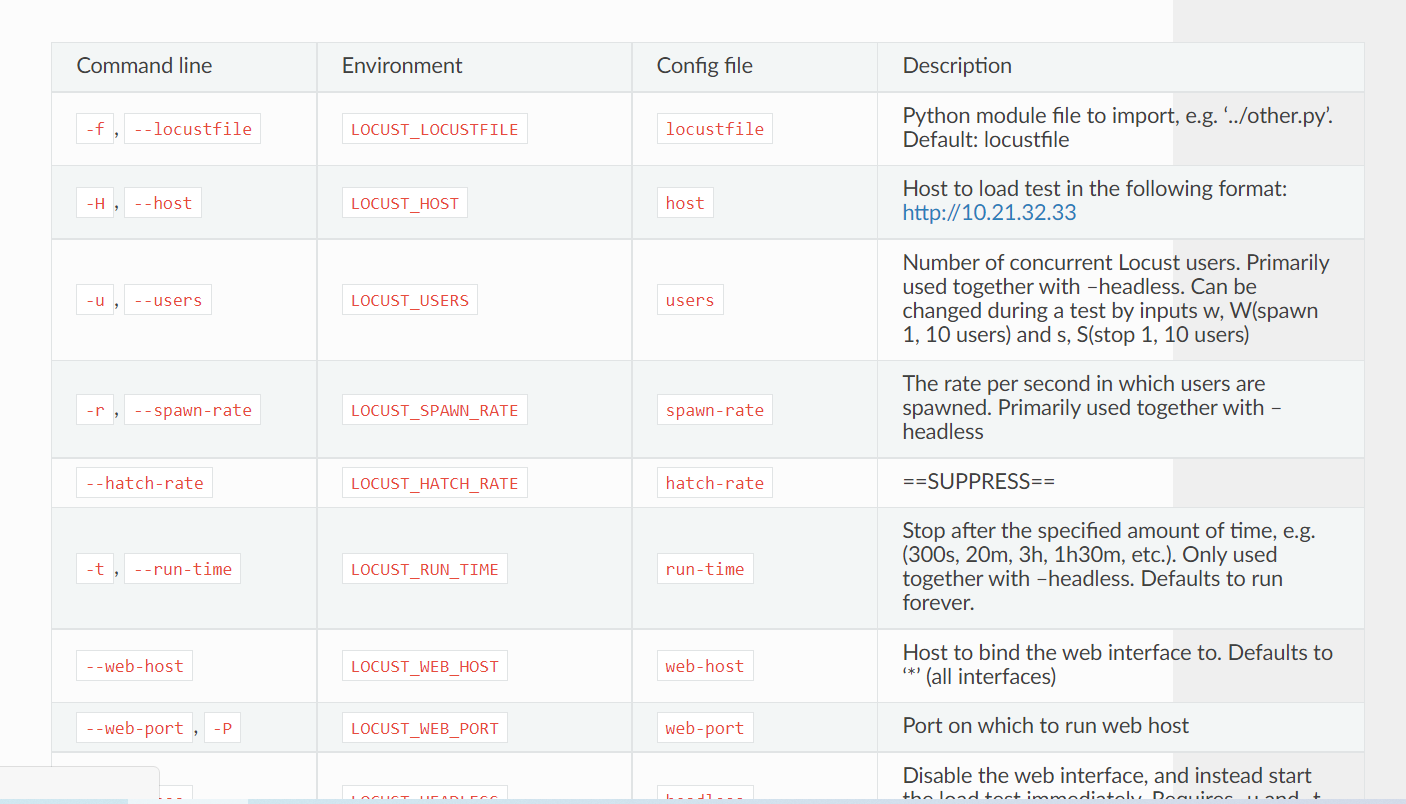Click the Description column header
This screenshot has width=1406, height=804.
click(957, 65)
